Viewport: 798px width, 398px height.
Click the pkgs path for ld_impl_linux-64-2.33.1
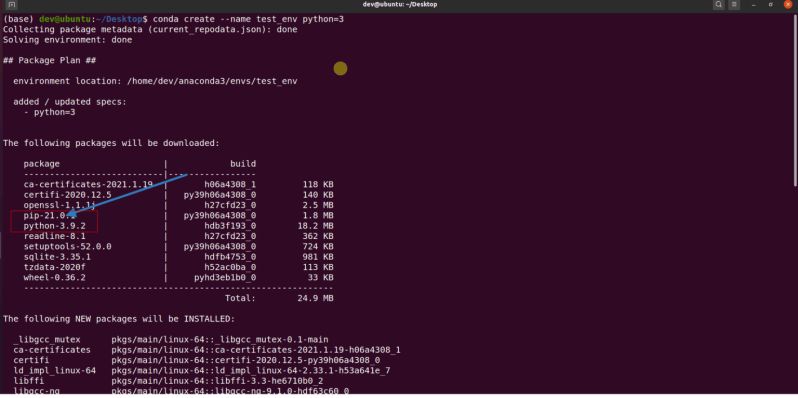click(x=251, y=371)
